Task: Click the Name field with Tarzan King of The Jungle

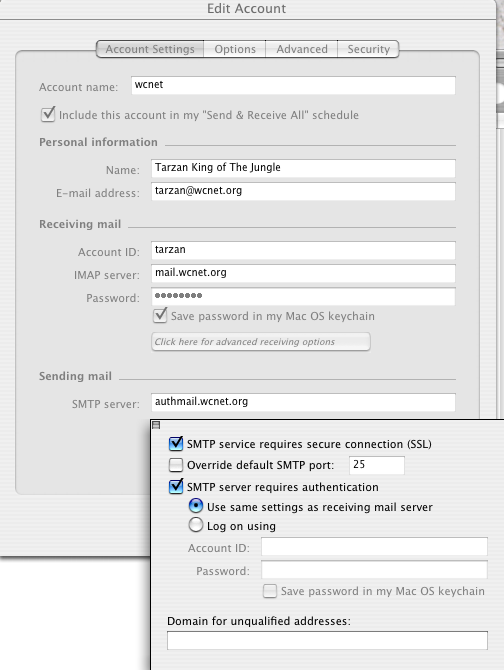Action: pyautogui.click(x=303, y=168)
